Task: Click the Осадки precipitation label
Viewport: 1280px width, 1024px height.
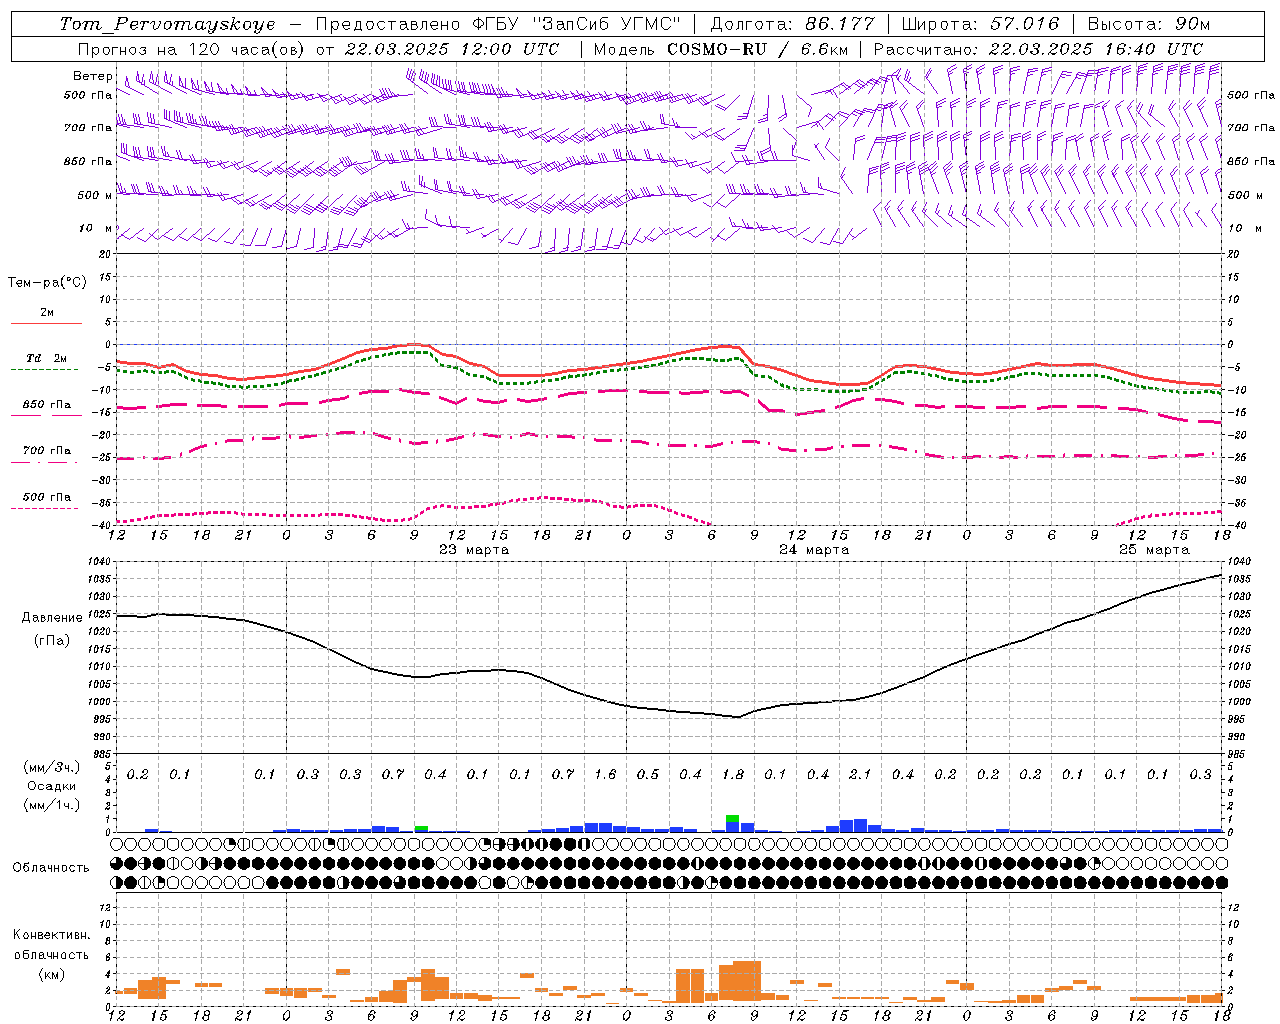Action: pos(50,786)
